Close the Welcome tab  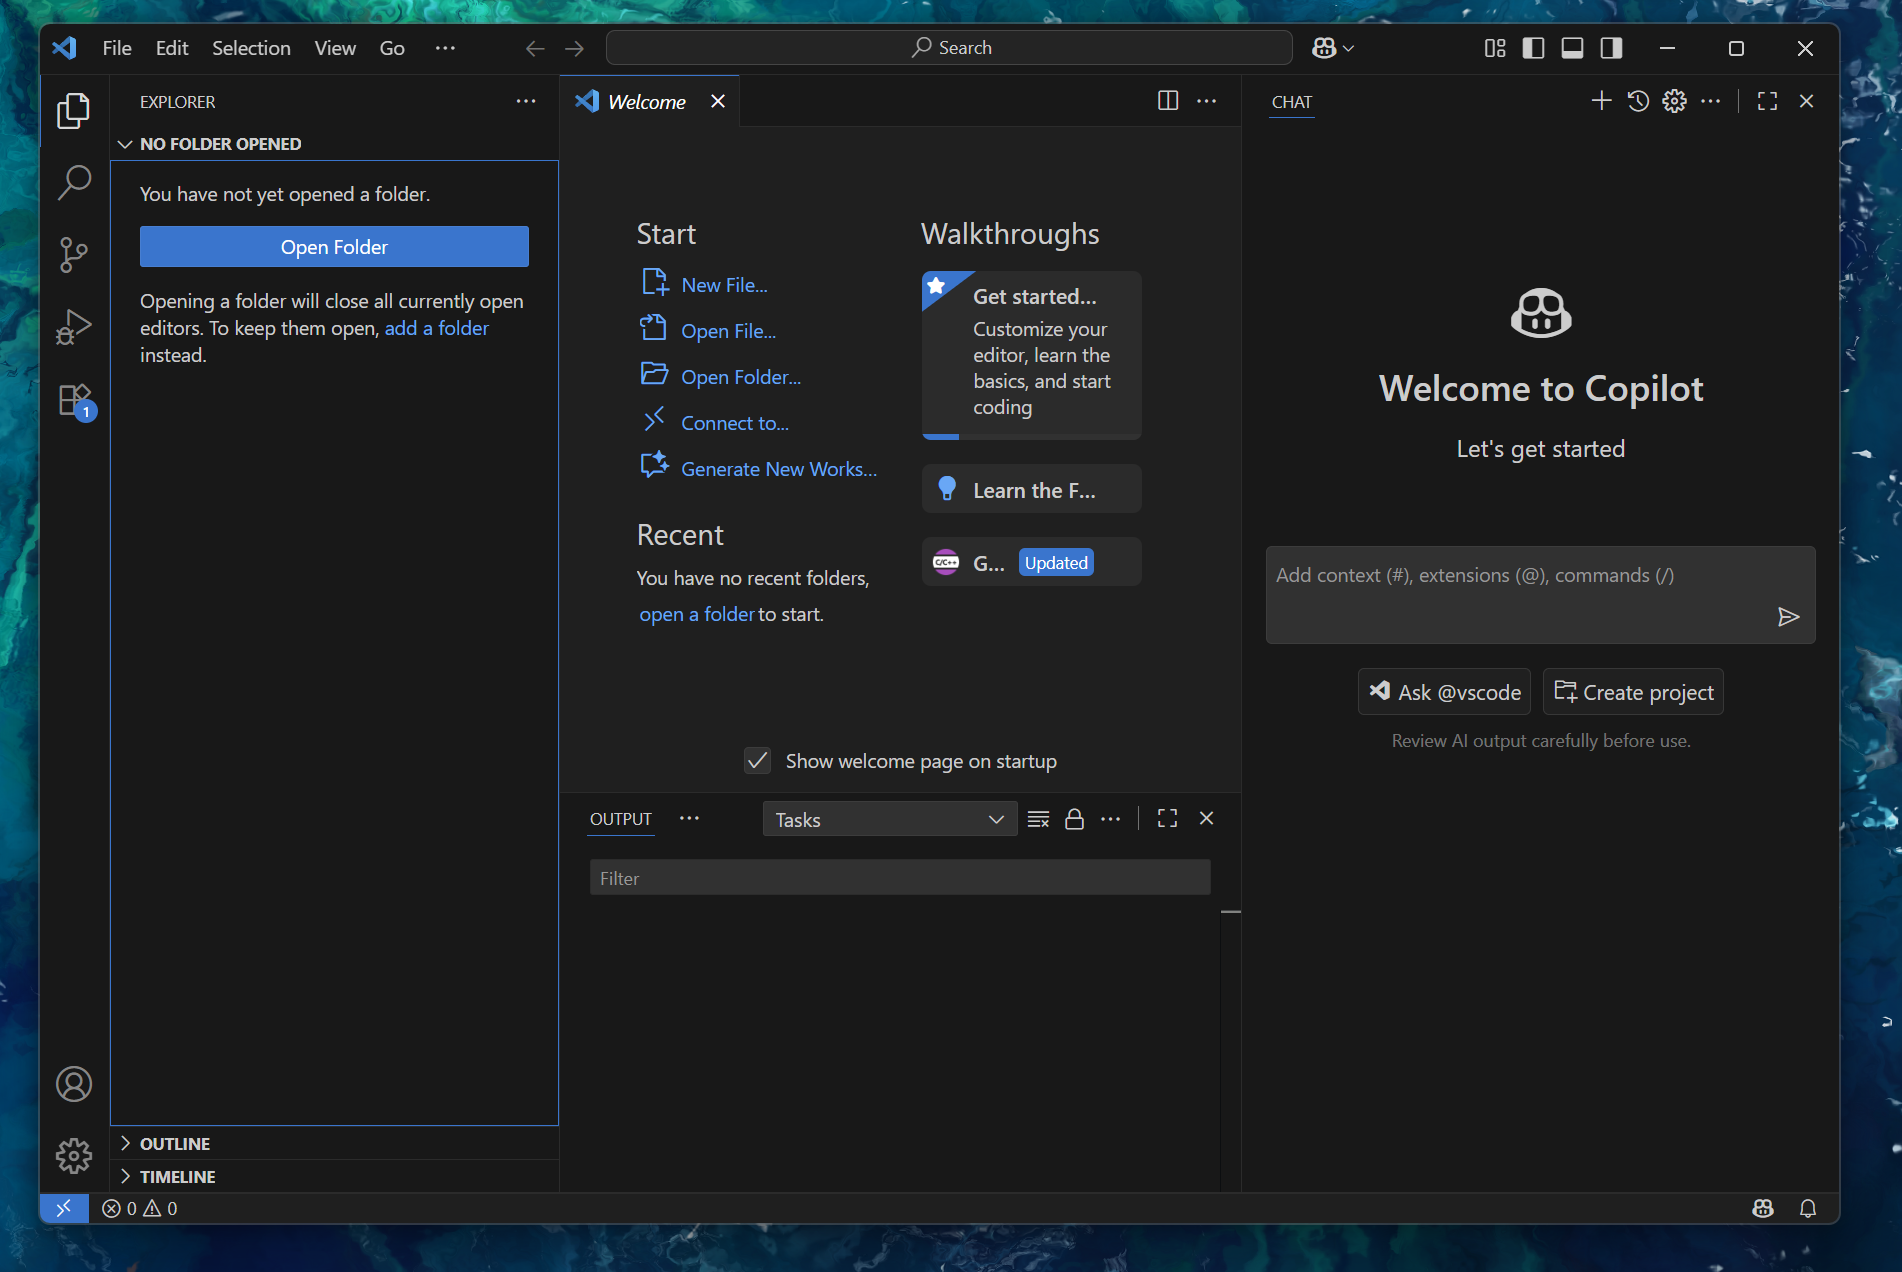pyautogui.click(x=717, y=101)
